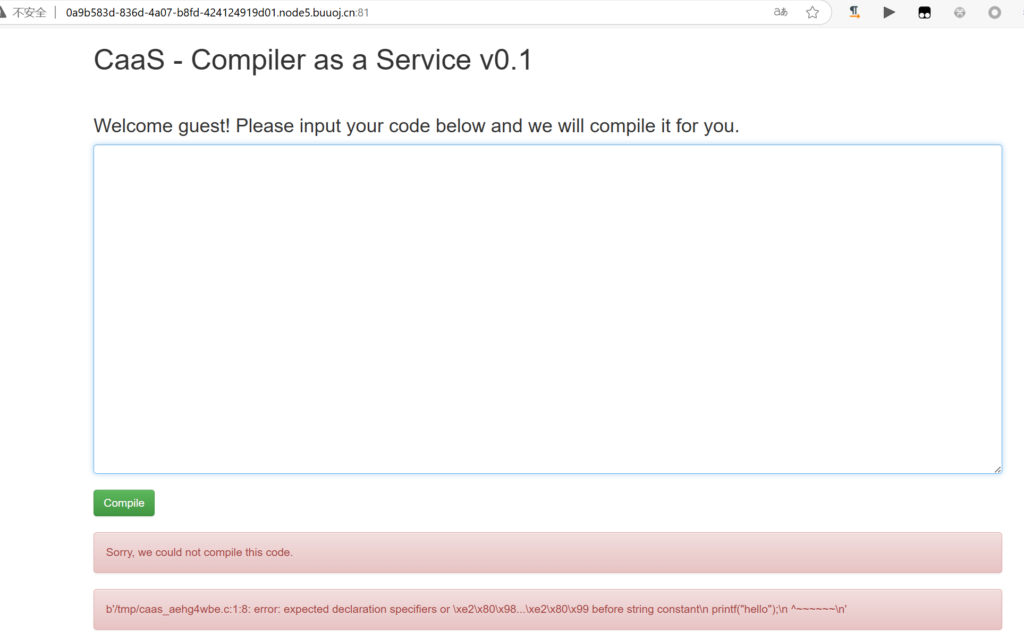Click the port number 81 in URL
Screen dimensions: 1024x640
(362, 13)
